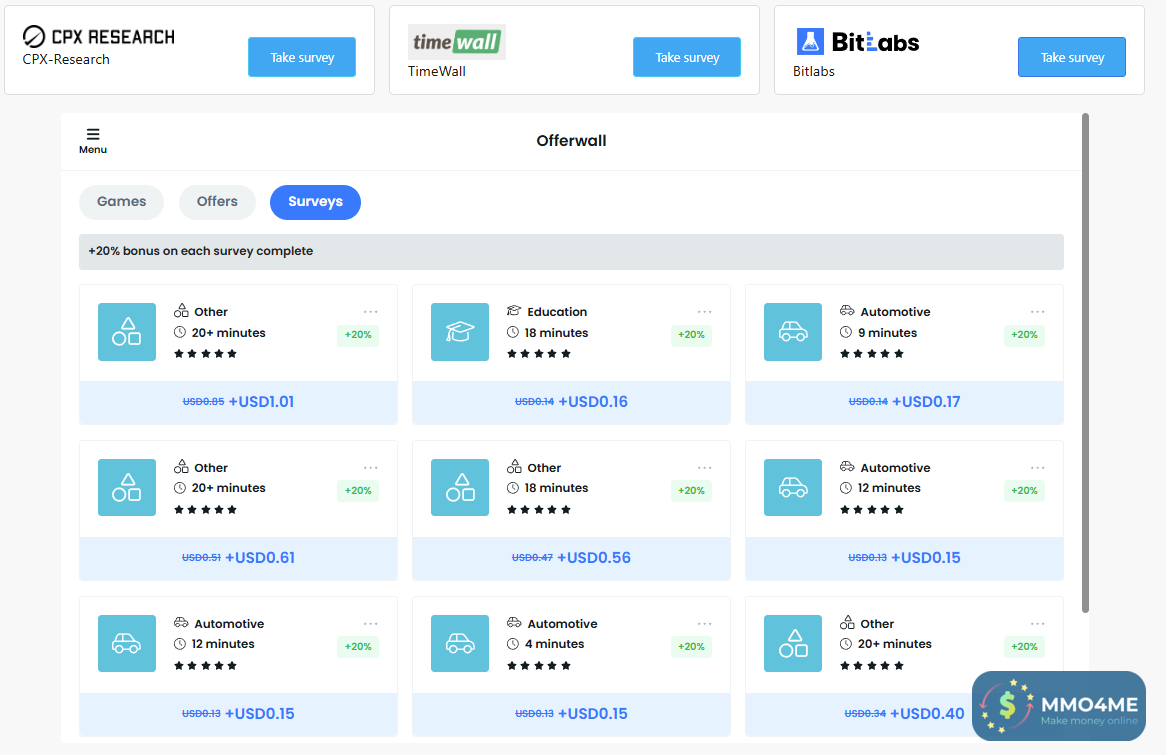The image size is (1166, 755).
Task: Click the Offerwall heading
Action: (x=571, y=141)
